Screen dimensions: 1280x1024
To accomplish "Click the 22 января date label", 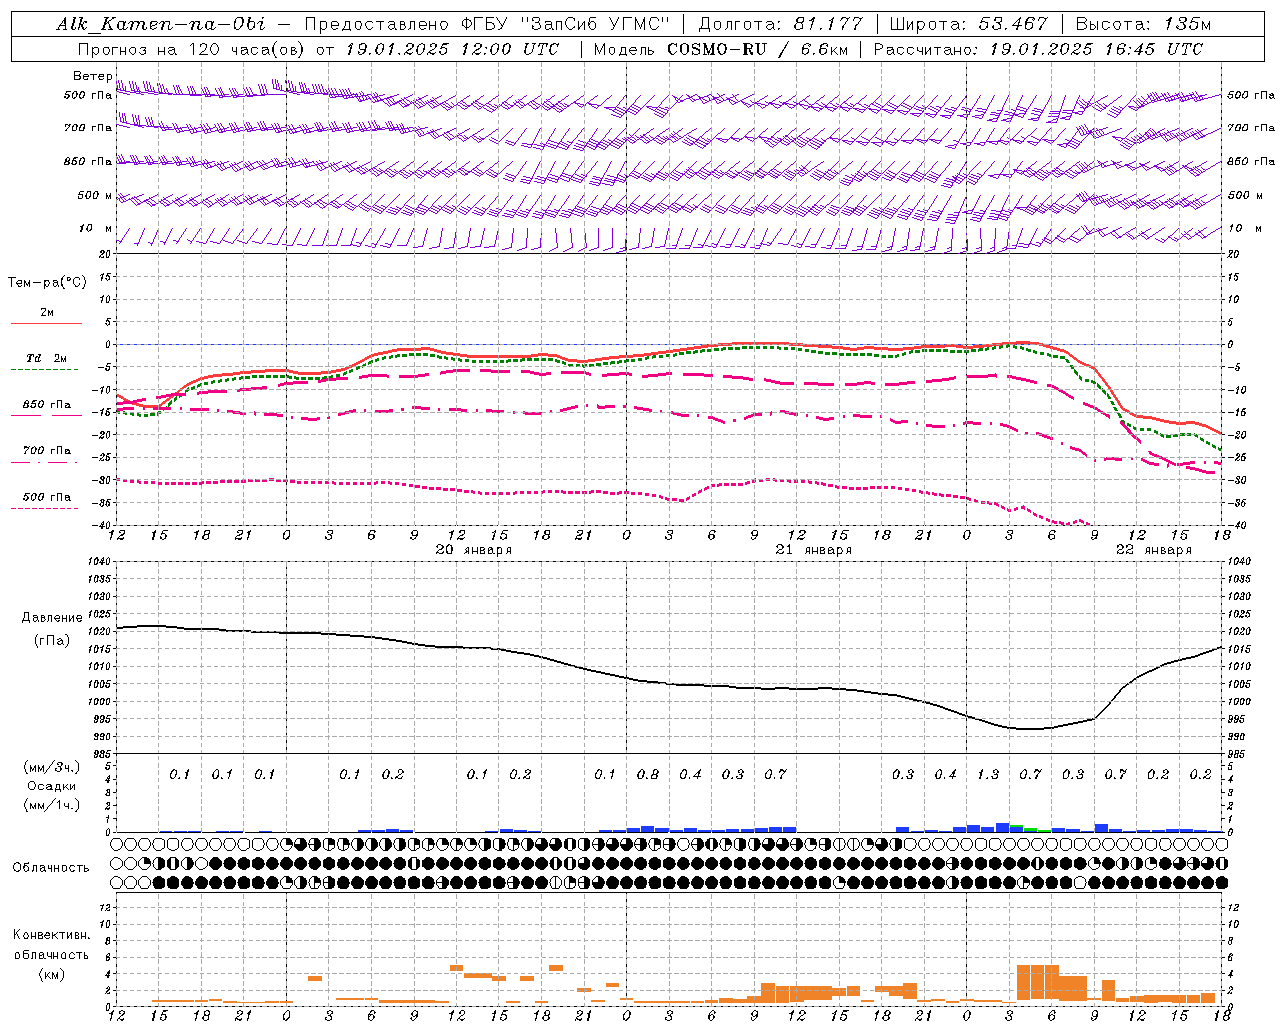I will point(1154,550).
